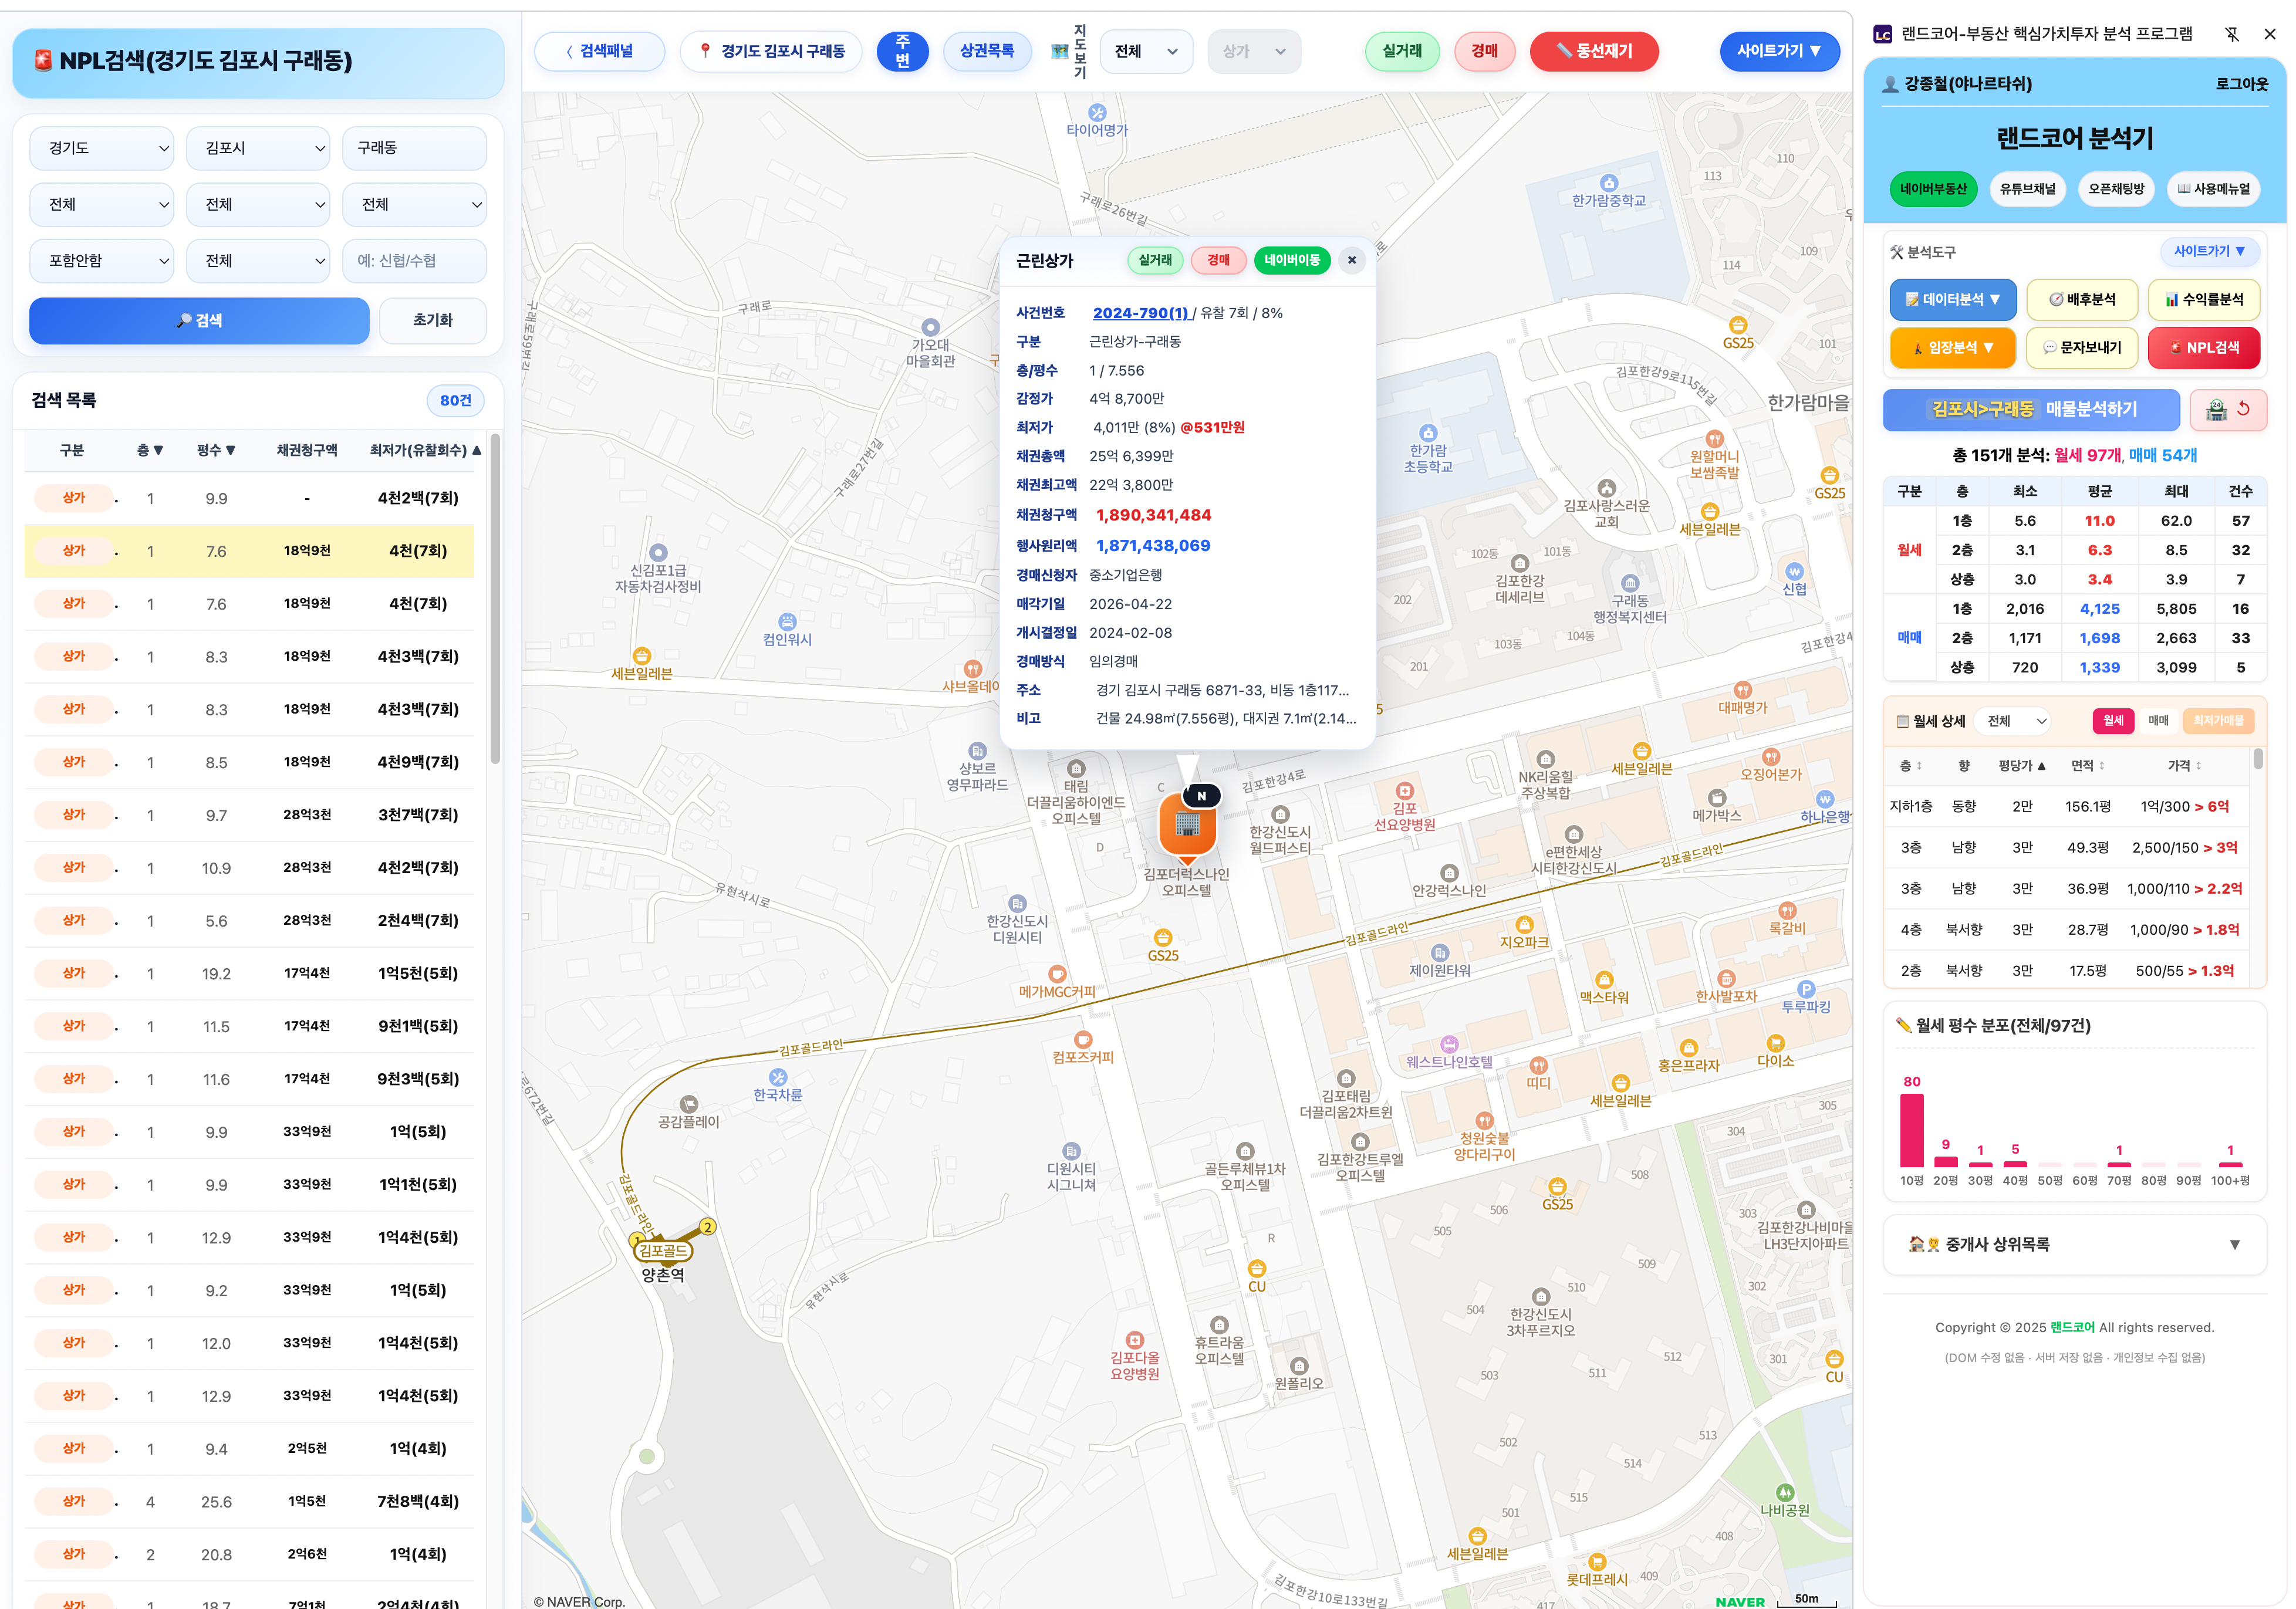Screen dimensions: 2296x1609
Task: Click the 컴인워시 car wash icon
Action: click(787, 622)
